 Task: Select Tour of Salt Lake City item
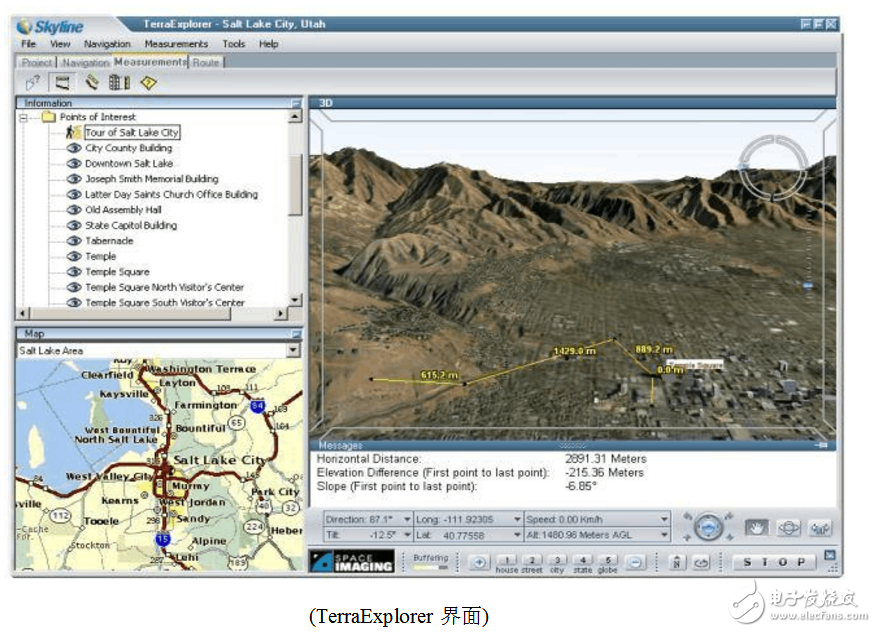coord(131,133)
